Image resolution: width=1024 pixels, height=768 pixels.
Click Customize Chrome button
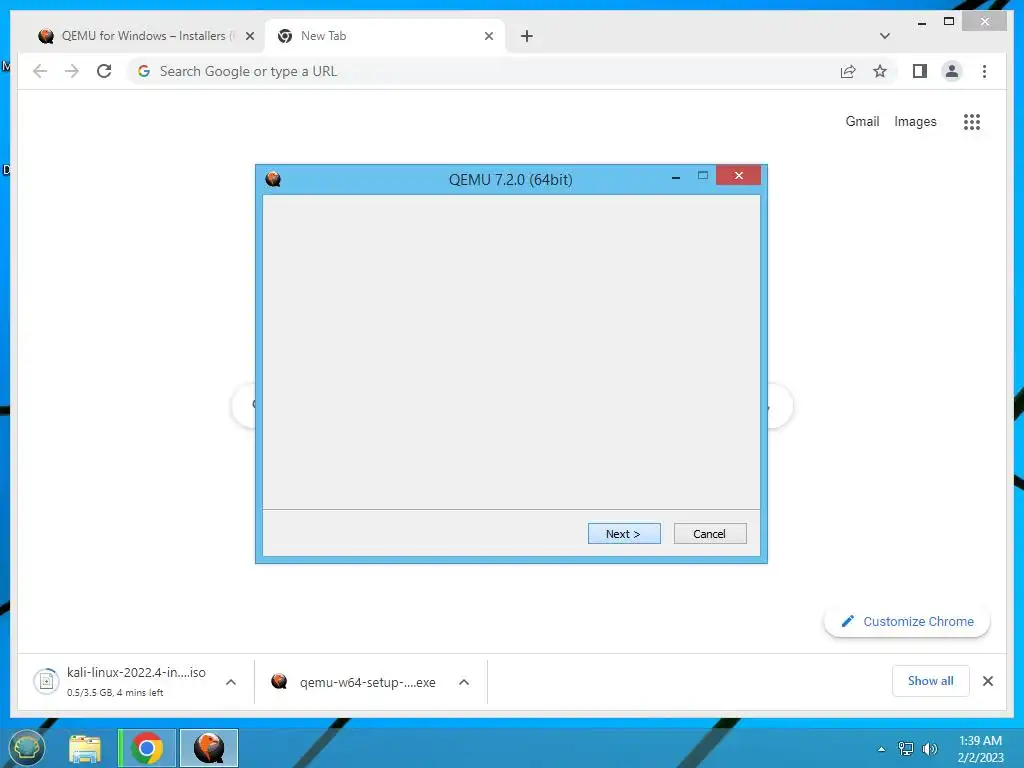click(x=907, y=622)
